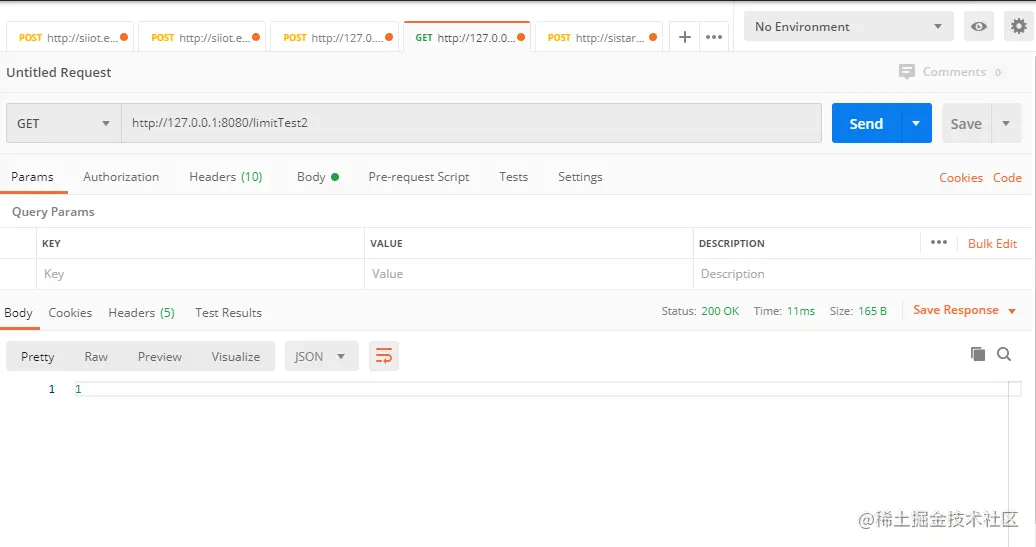Click the Value input cell
This screenshot has height=547, width=1036.
tap(529, 274)
